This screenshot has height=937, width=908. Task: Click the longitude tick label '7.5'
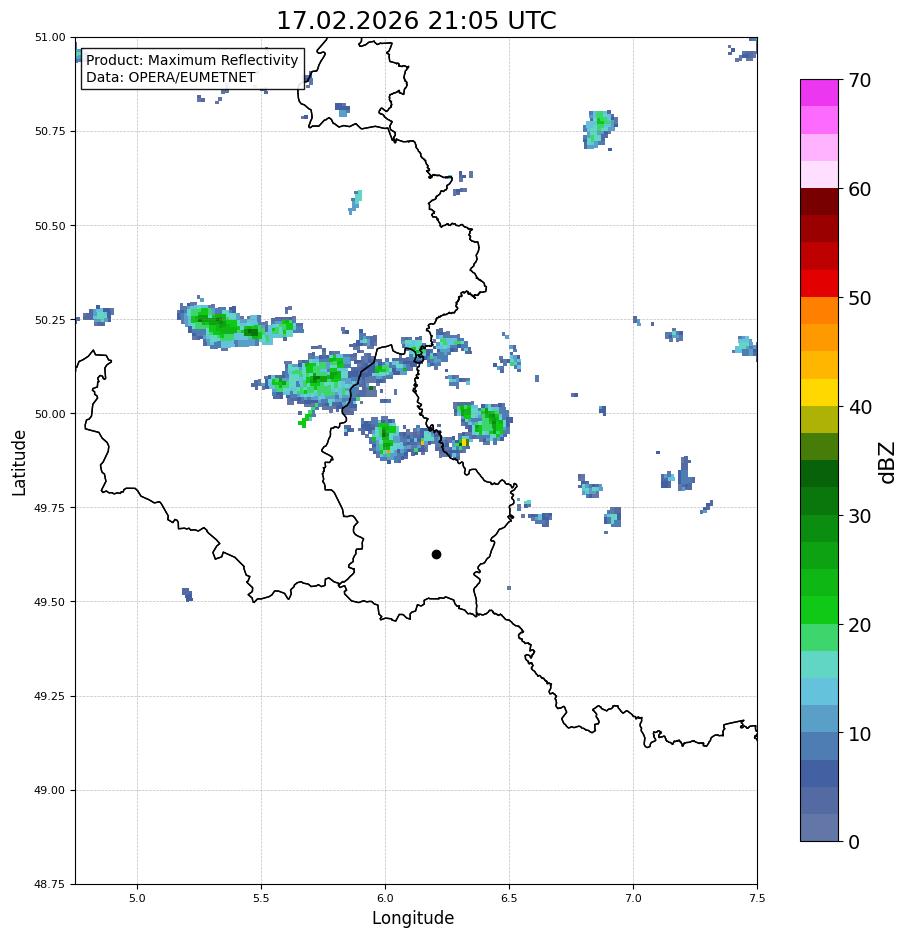pyautogui.click(x=757, y=898)
